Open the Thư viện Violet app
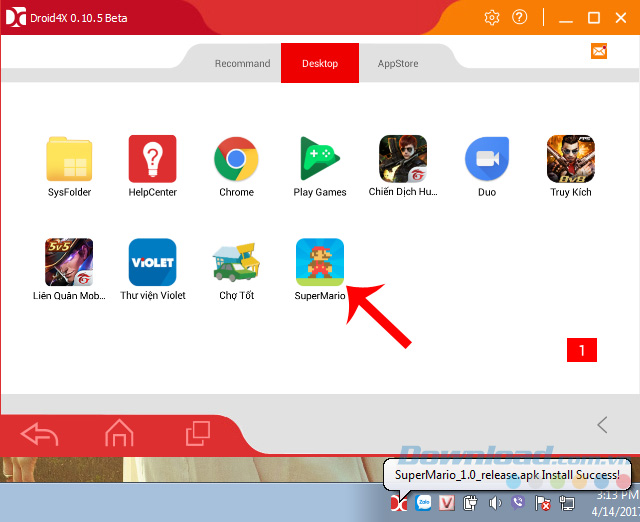This screenshot has width=640, height=522. (152, 262)
